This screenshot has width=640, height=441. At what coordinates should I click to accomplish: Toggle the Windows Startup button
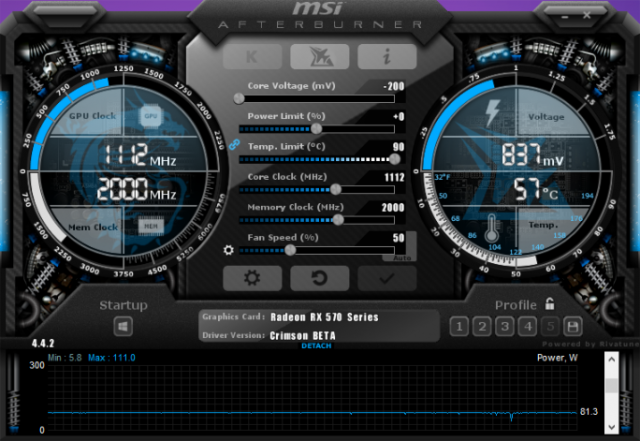123,326
